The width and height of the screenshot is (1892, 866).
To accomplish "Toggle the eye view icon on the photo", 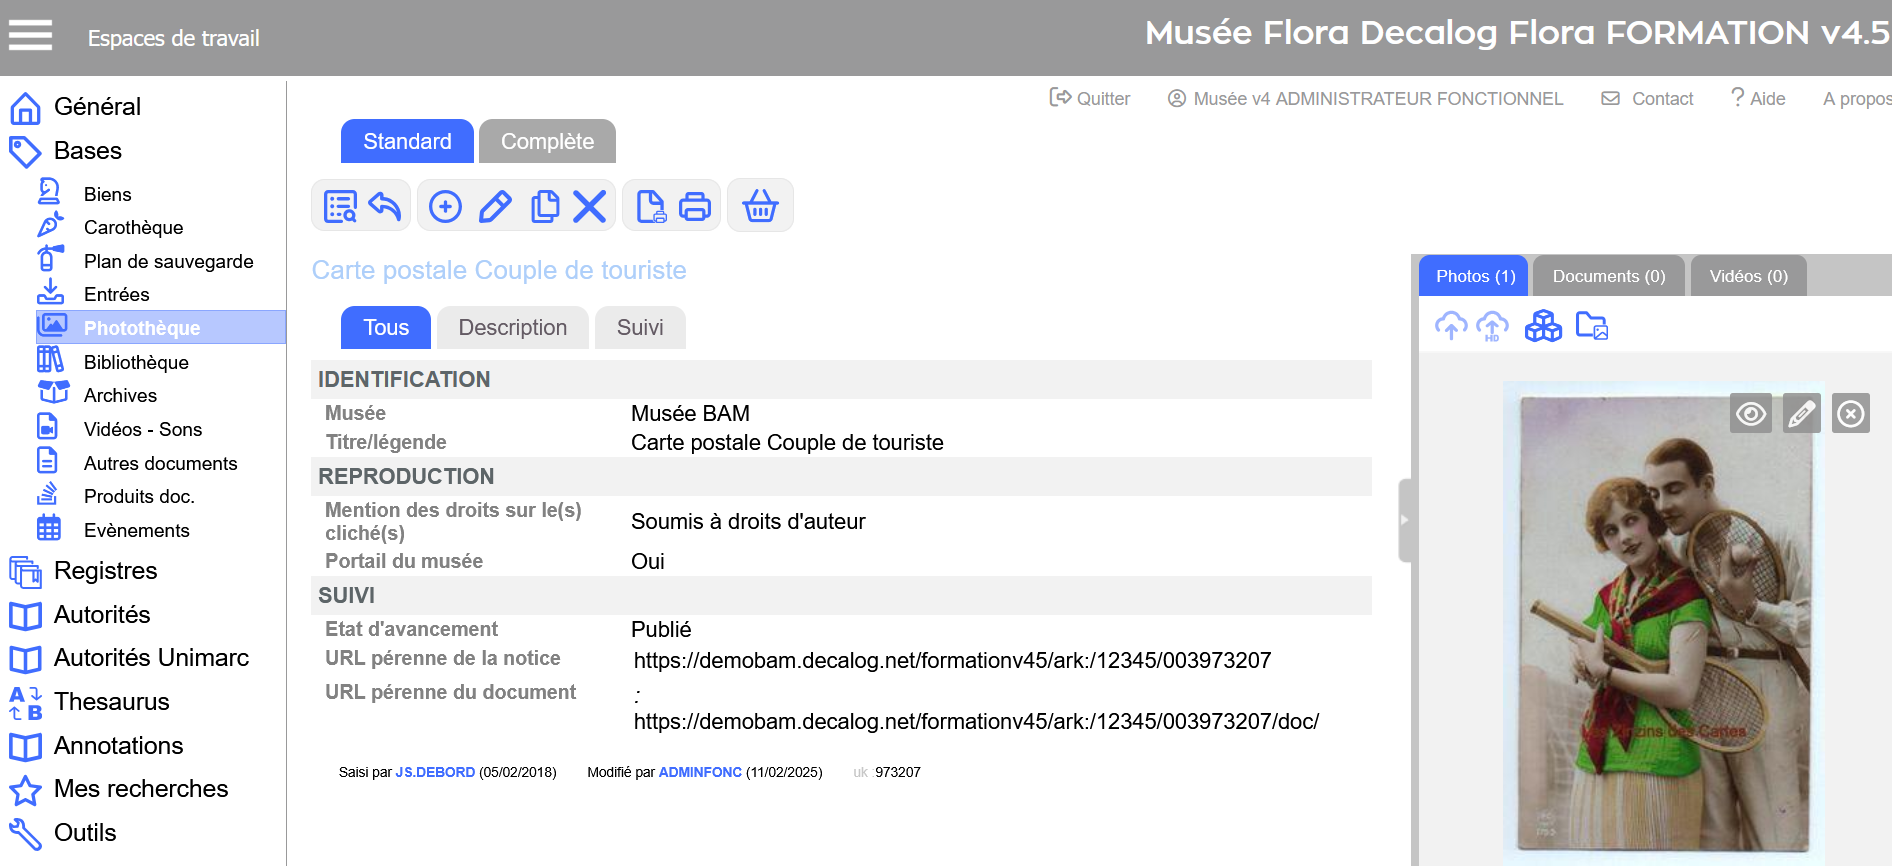I will (x=1750, y=413).
